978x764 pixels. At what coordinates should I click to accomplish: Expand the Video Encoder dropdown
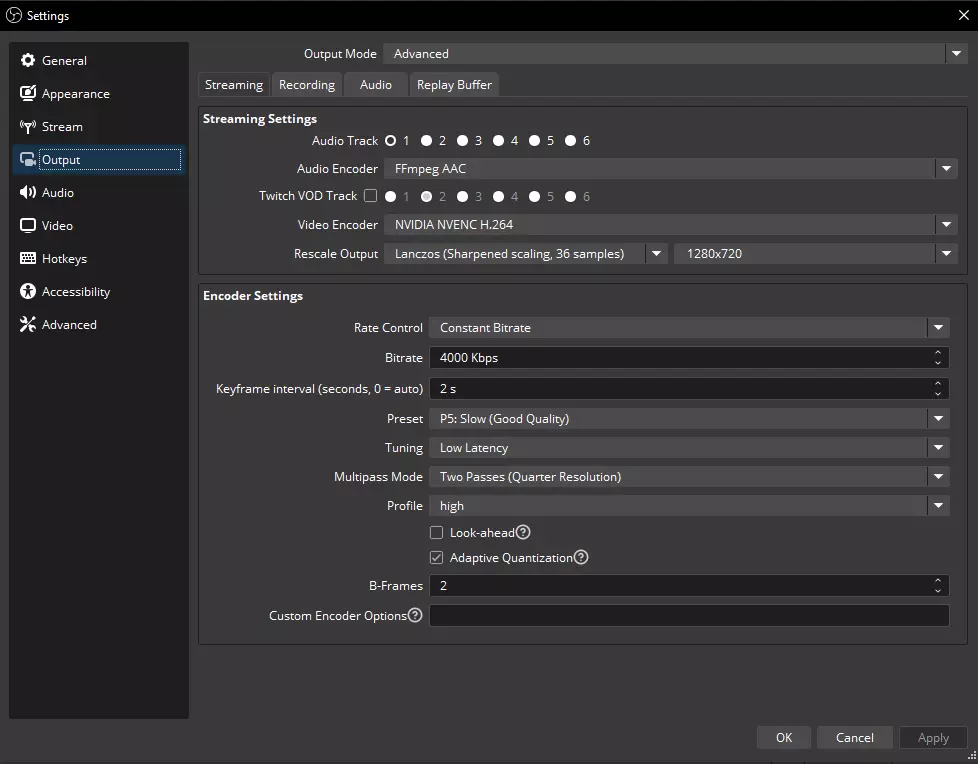670,225
